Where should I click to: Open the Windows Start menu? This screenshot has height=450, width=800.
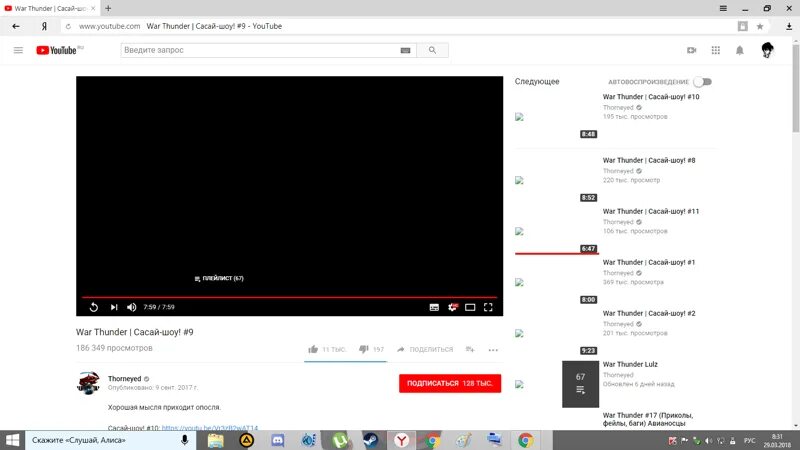[x=12, y=440]
